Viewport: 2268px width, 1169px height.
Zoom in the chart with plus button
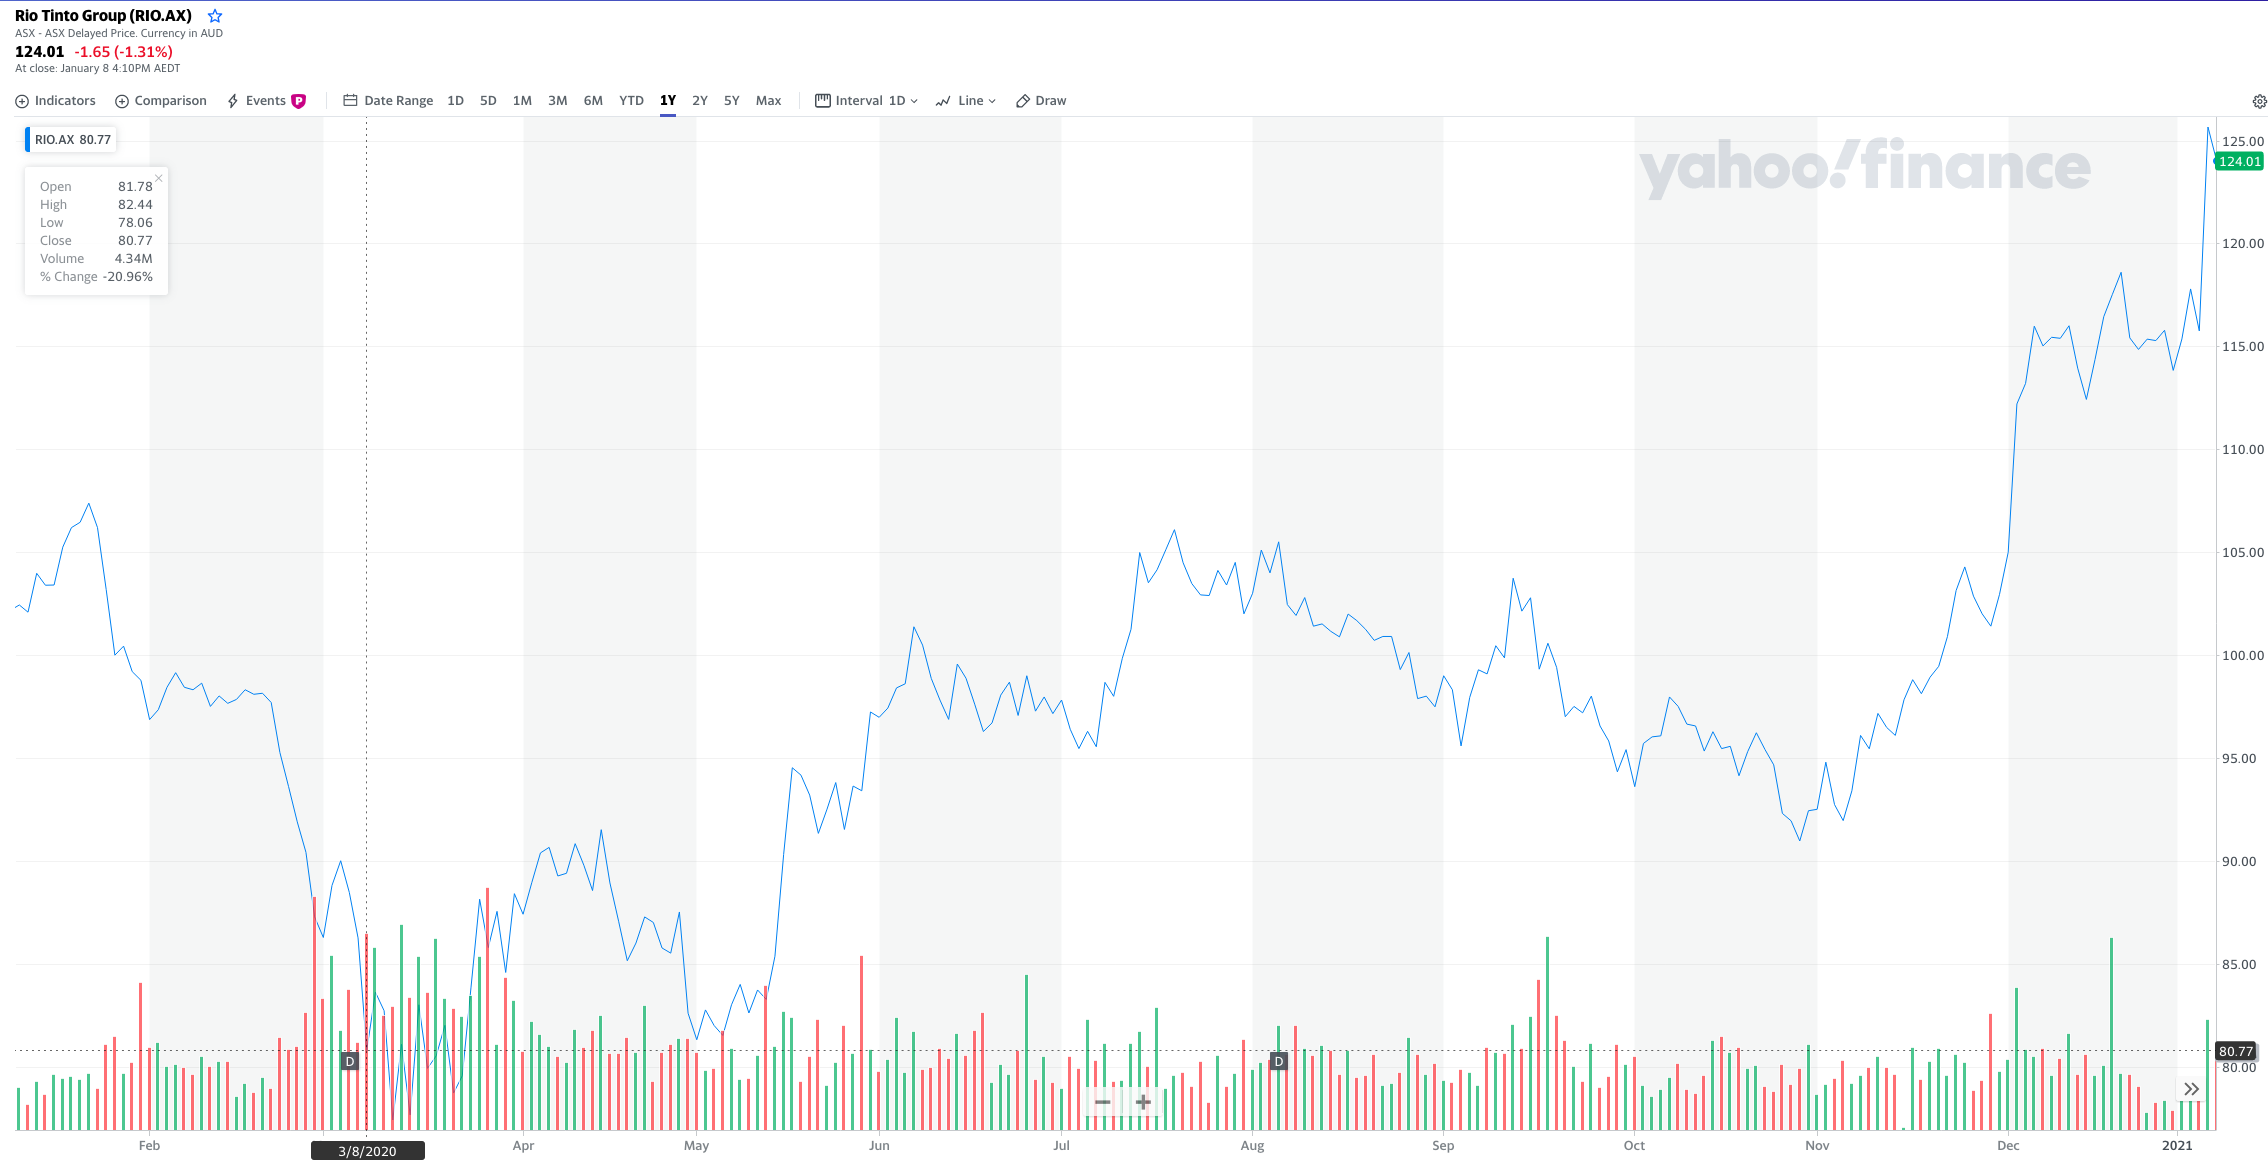1143,1102
